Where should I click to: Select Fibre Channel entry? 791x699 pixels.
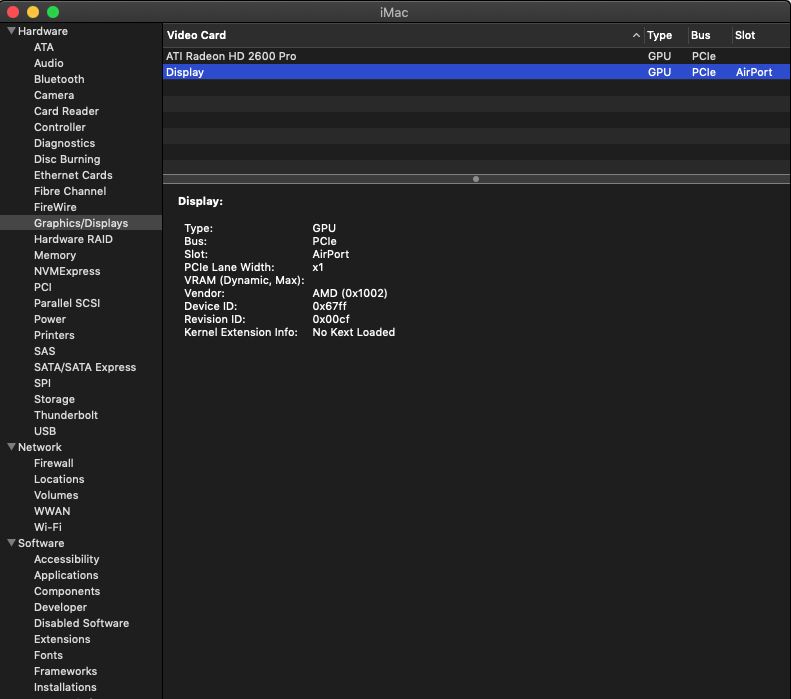coord(70,191)
